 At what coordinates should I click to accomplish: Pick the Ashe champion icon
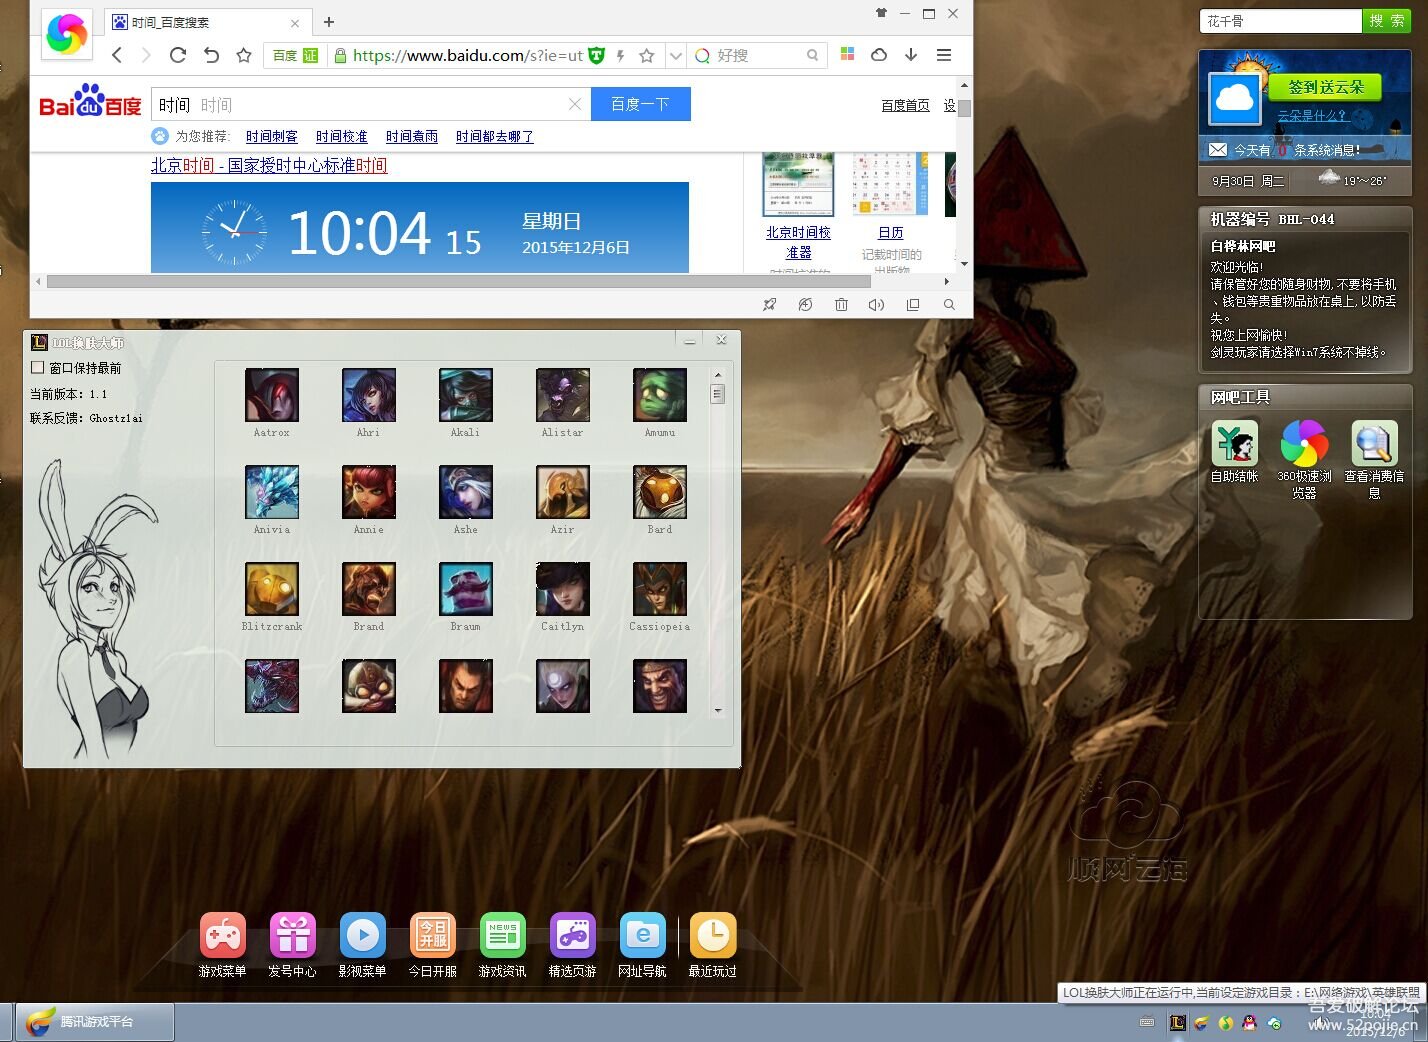click(x=466, y=492)
